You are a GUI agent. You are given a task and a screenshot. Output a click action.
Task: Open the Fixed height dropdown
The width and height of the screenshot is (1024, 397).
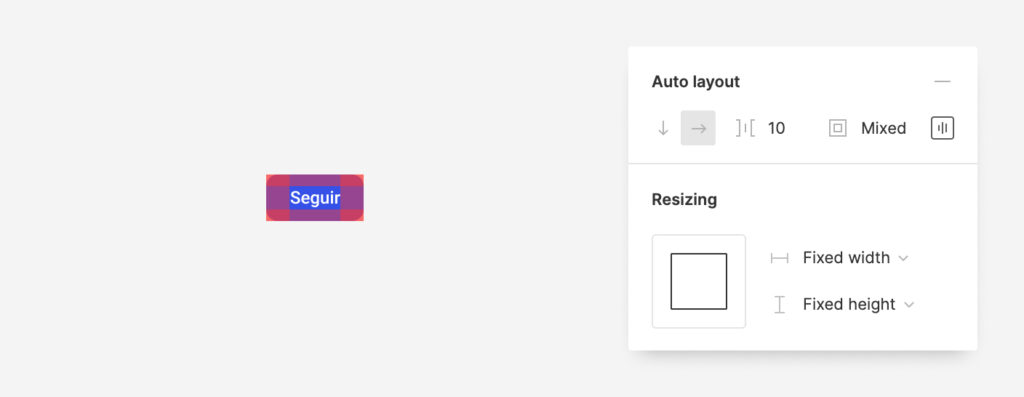(x=858, y=304)
